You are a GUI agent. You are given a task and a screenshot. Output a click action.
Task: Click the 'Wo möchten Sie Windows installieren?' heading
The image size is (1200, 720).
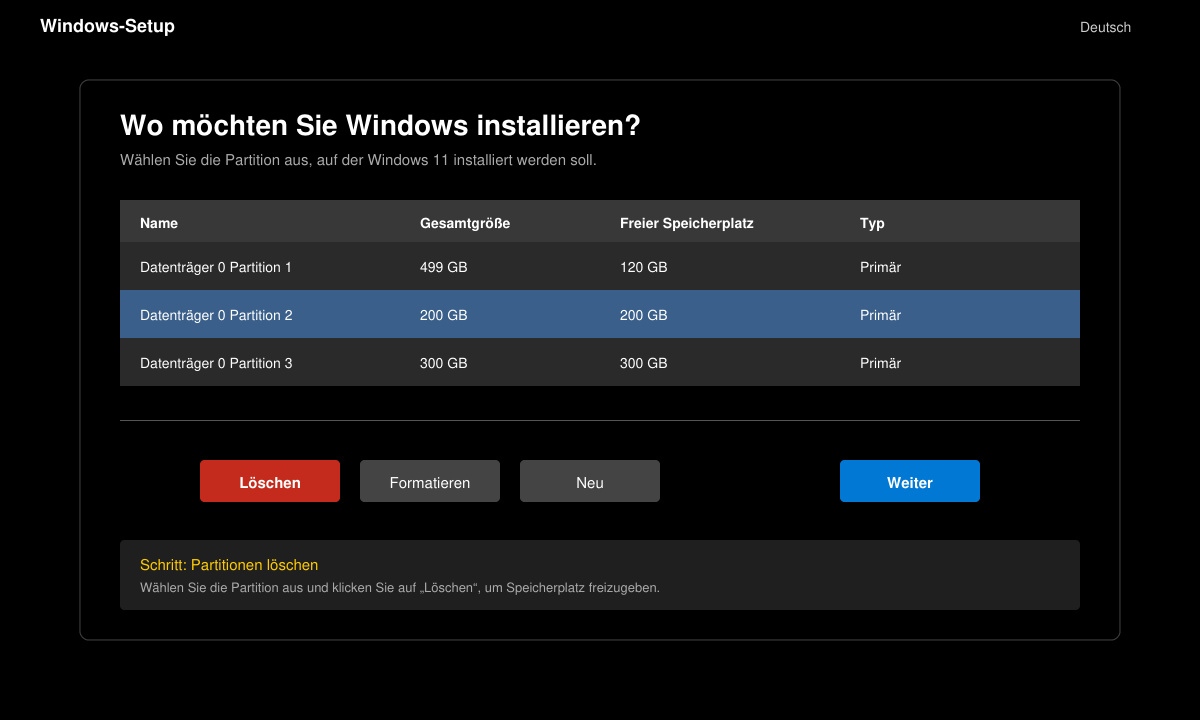point(380,126)
